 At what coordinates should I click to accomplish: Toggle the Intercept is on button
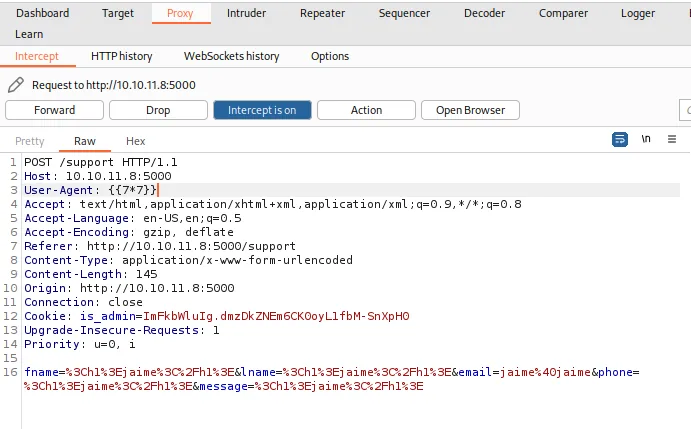(262, 110)
